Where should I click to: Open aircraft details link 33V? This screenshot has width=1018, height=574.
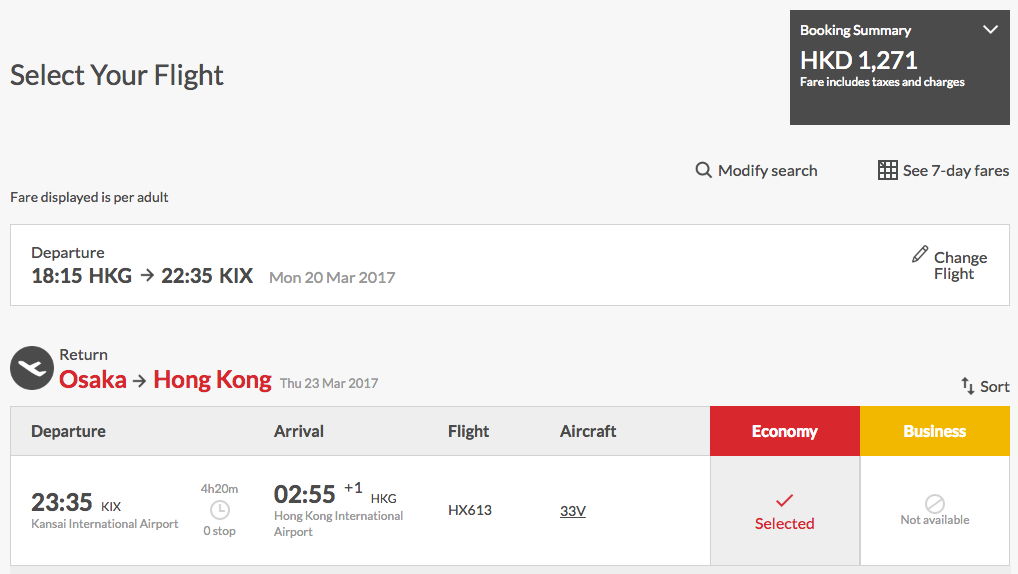pos(573,511)
